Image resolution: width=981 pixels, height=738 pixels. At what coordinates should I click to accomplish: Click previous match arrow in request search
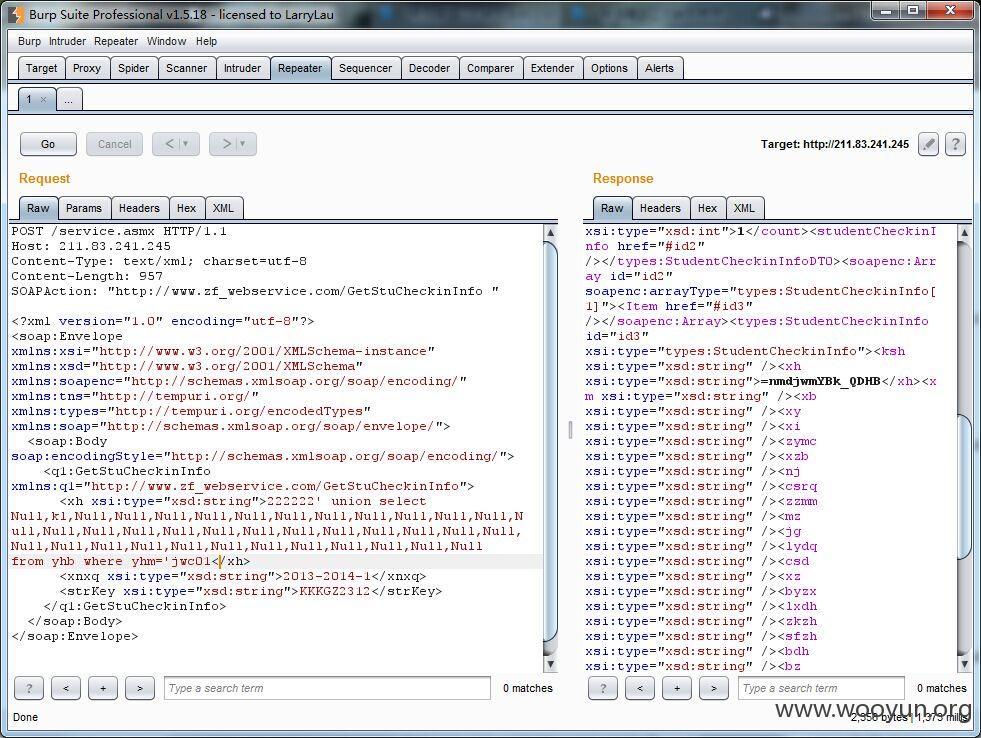[66, 688]
